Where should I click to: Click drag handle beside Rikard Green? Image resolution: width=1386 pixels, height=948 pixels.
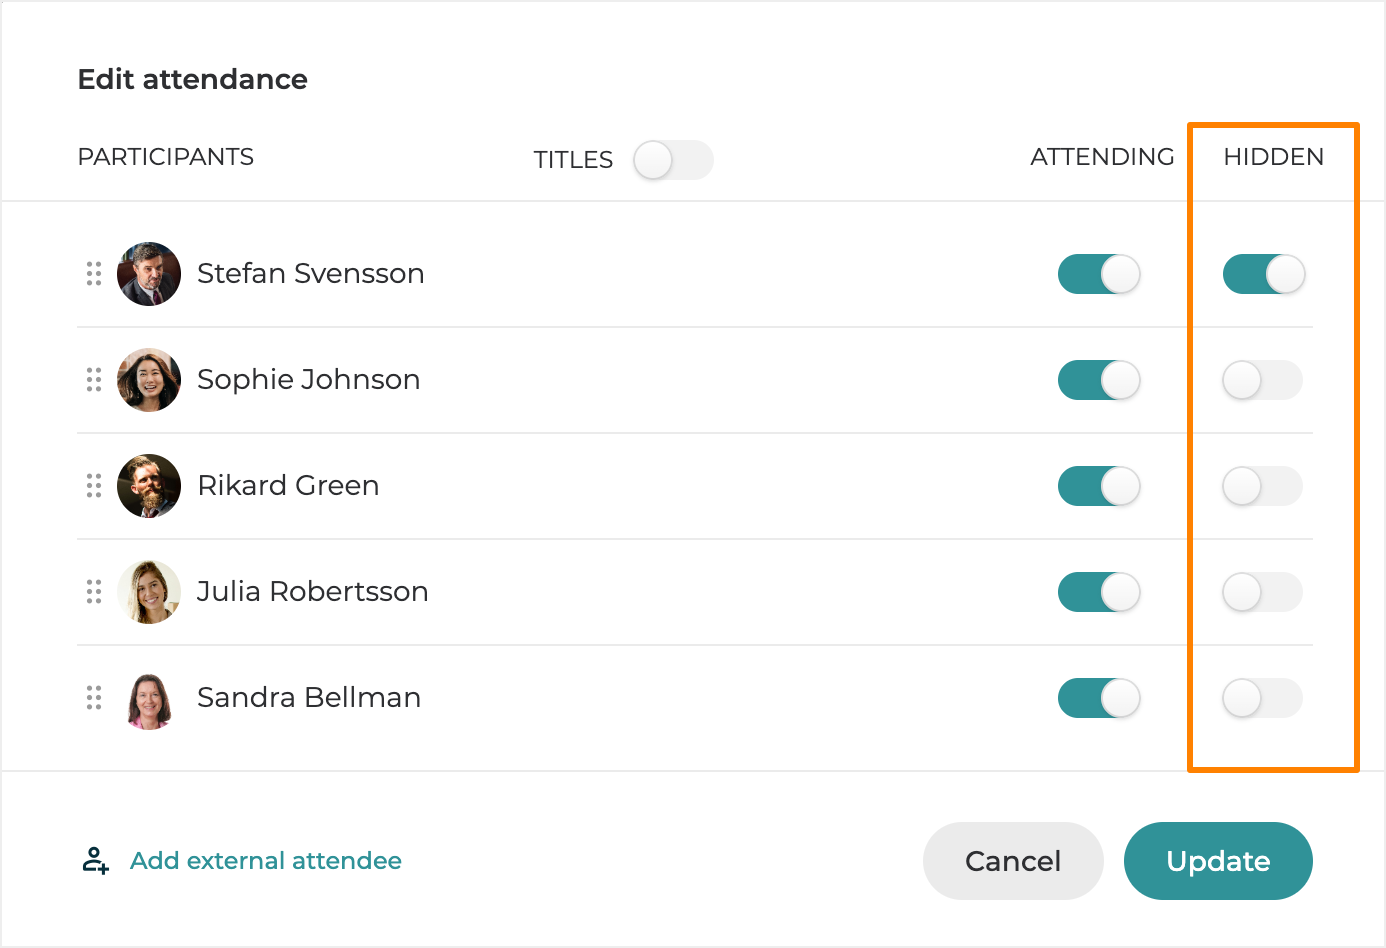point(94,486)
